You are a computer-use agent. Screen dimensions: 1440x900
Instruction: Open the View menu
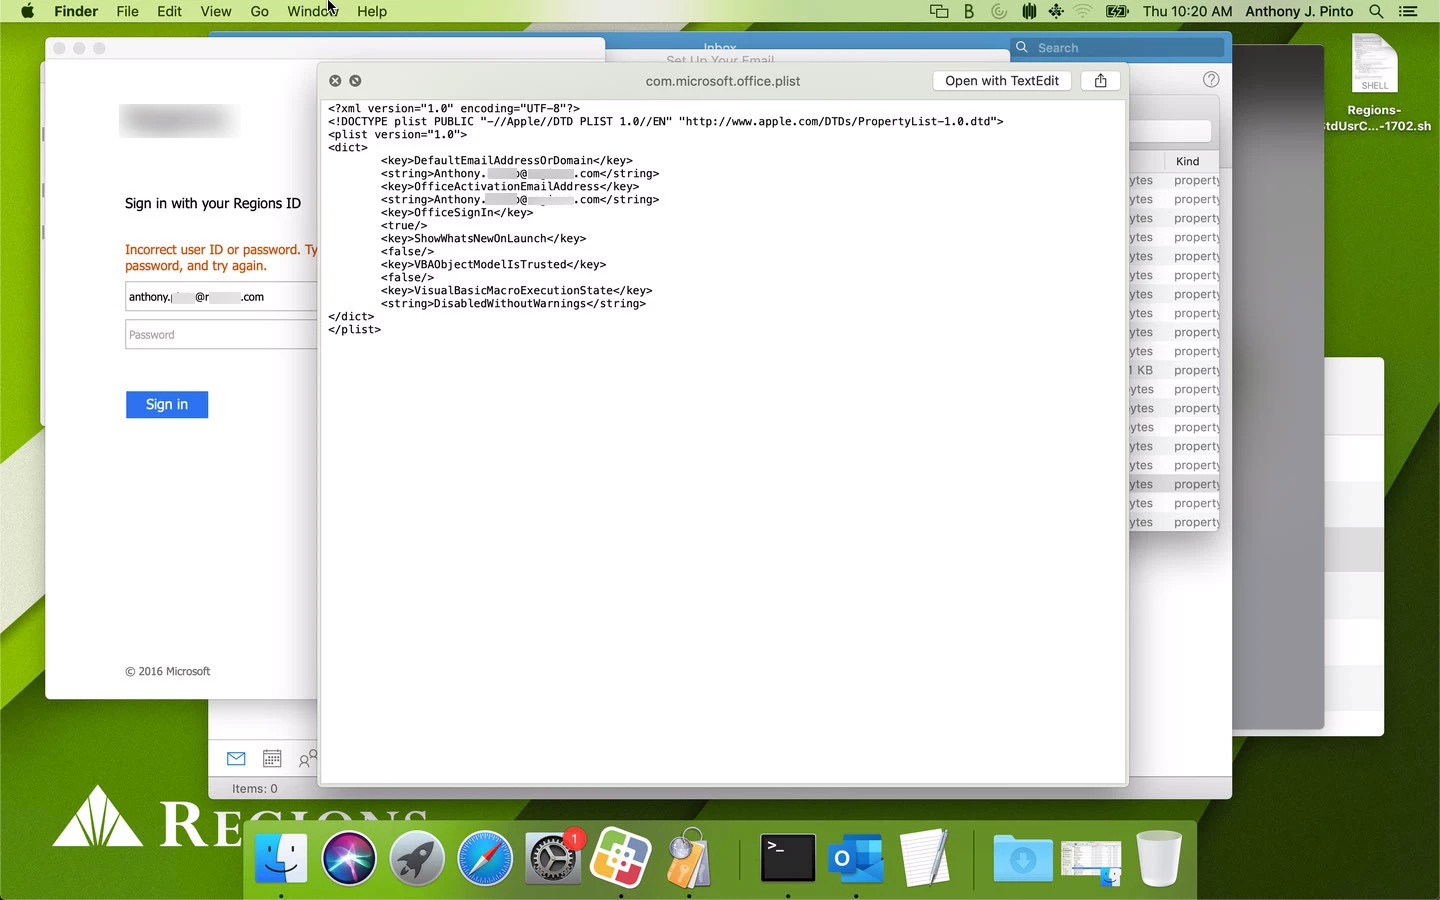coord(216,12)
